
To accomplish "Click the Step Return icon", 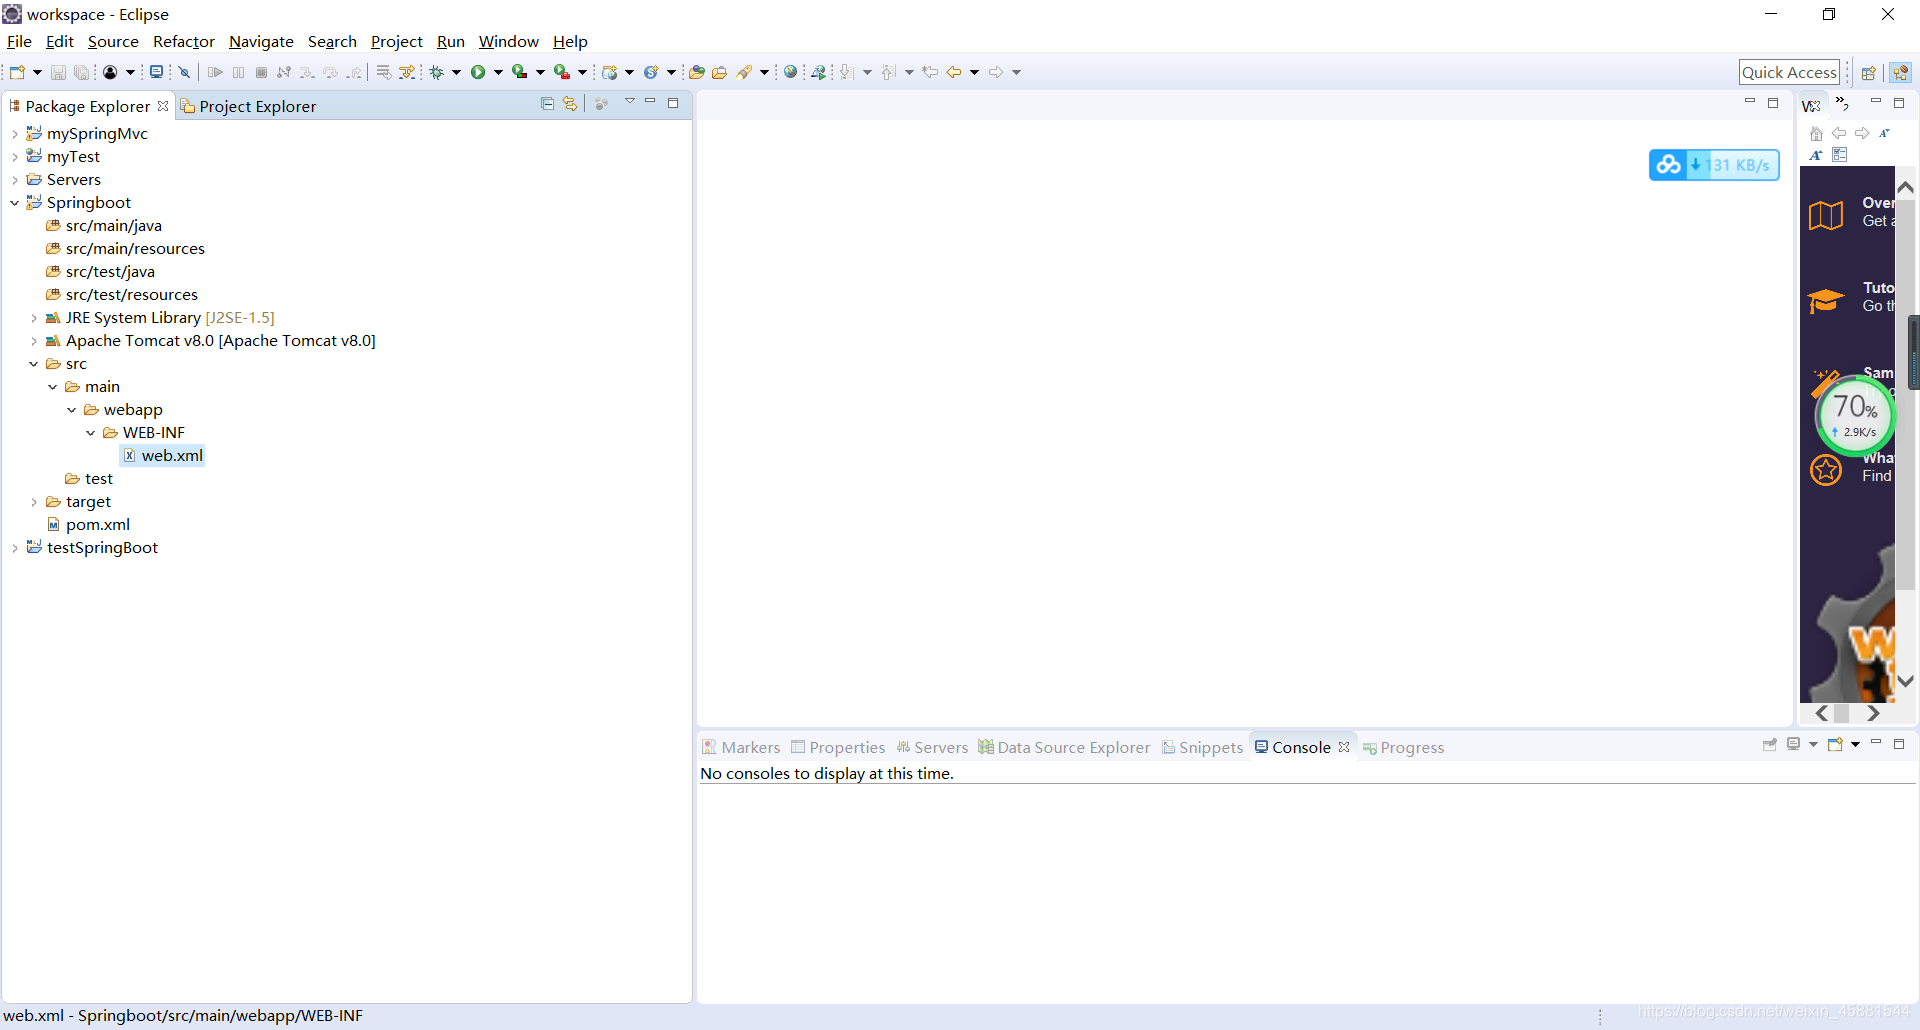I will [x=354, y=72].
